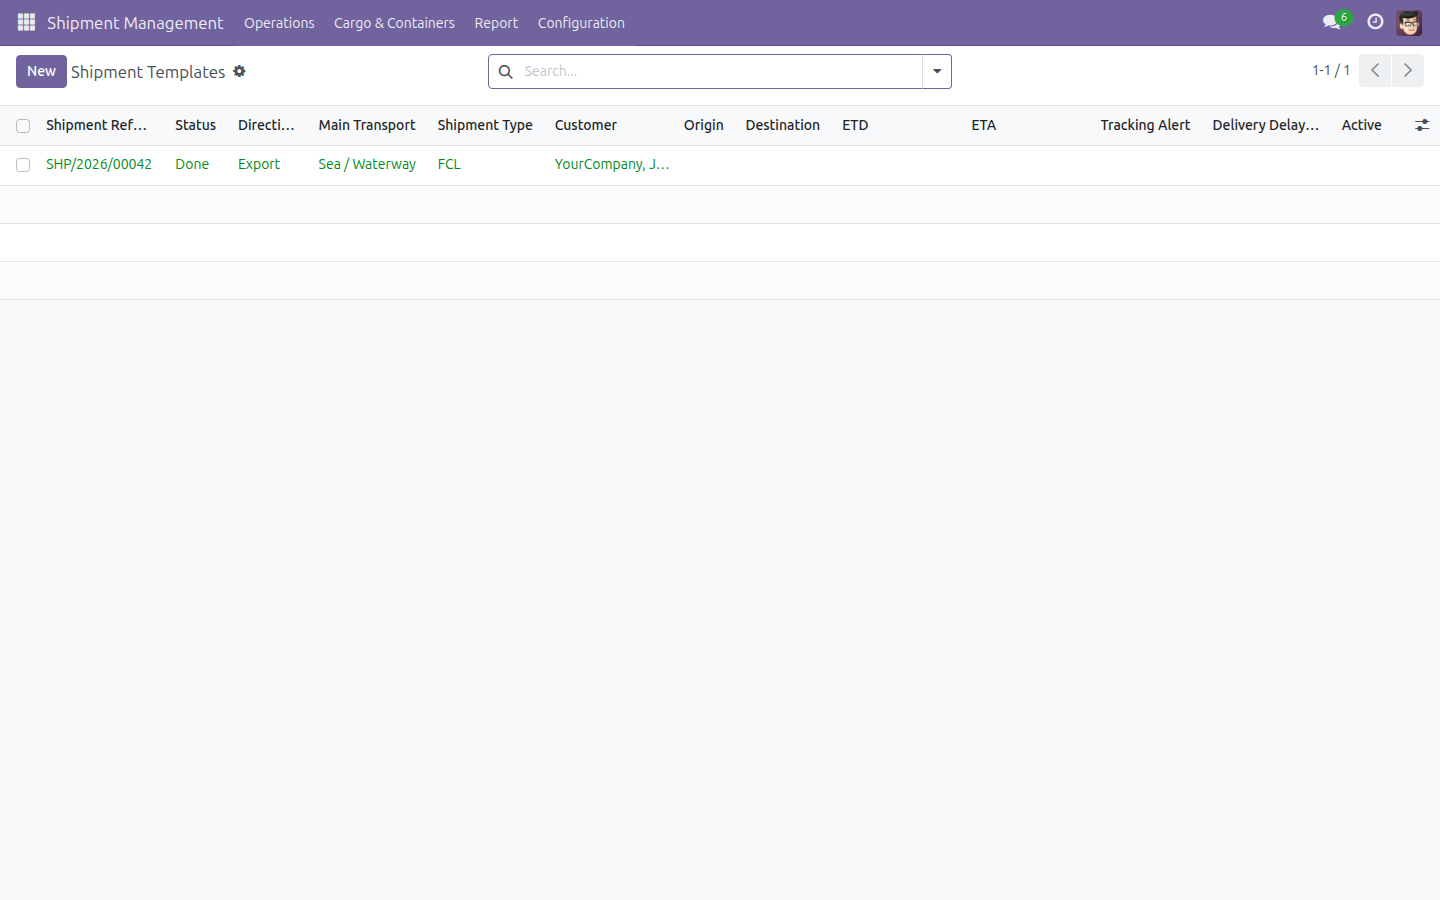Go to the next page arrow

(x=1407, y=70)
